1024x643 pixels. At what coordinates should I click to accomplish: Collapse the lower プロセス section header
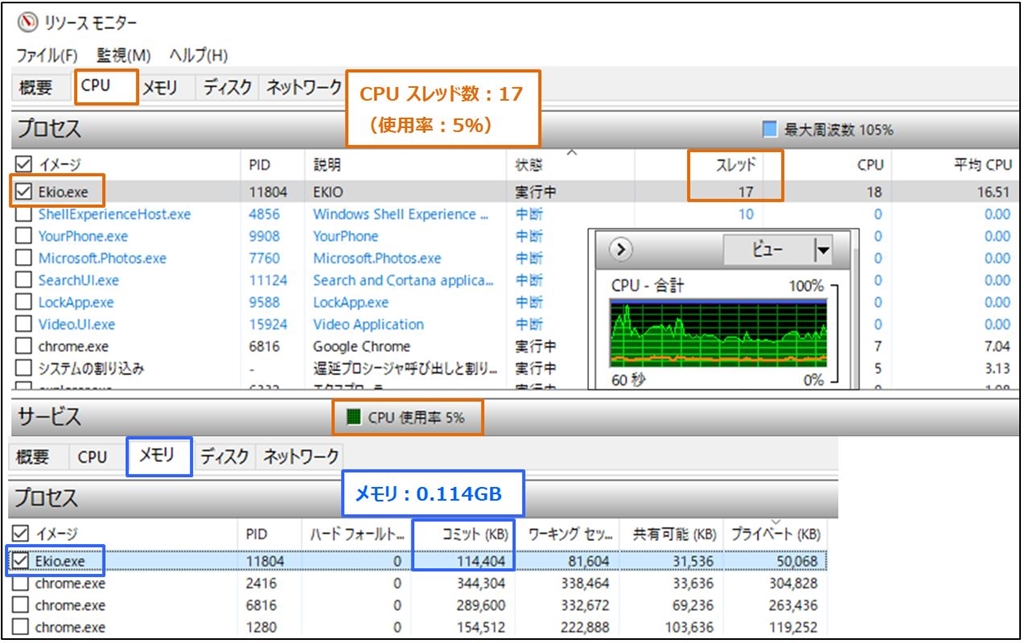[423, 498]
